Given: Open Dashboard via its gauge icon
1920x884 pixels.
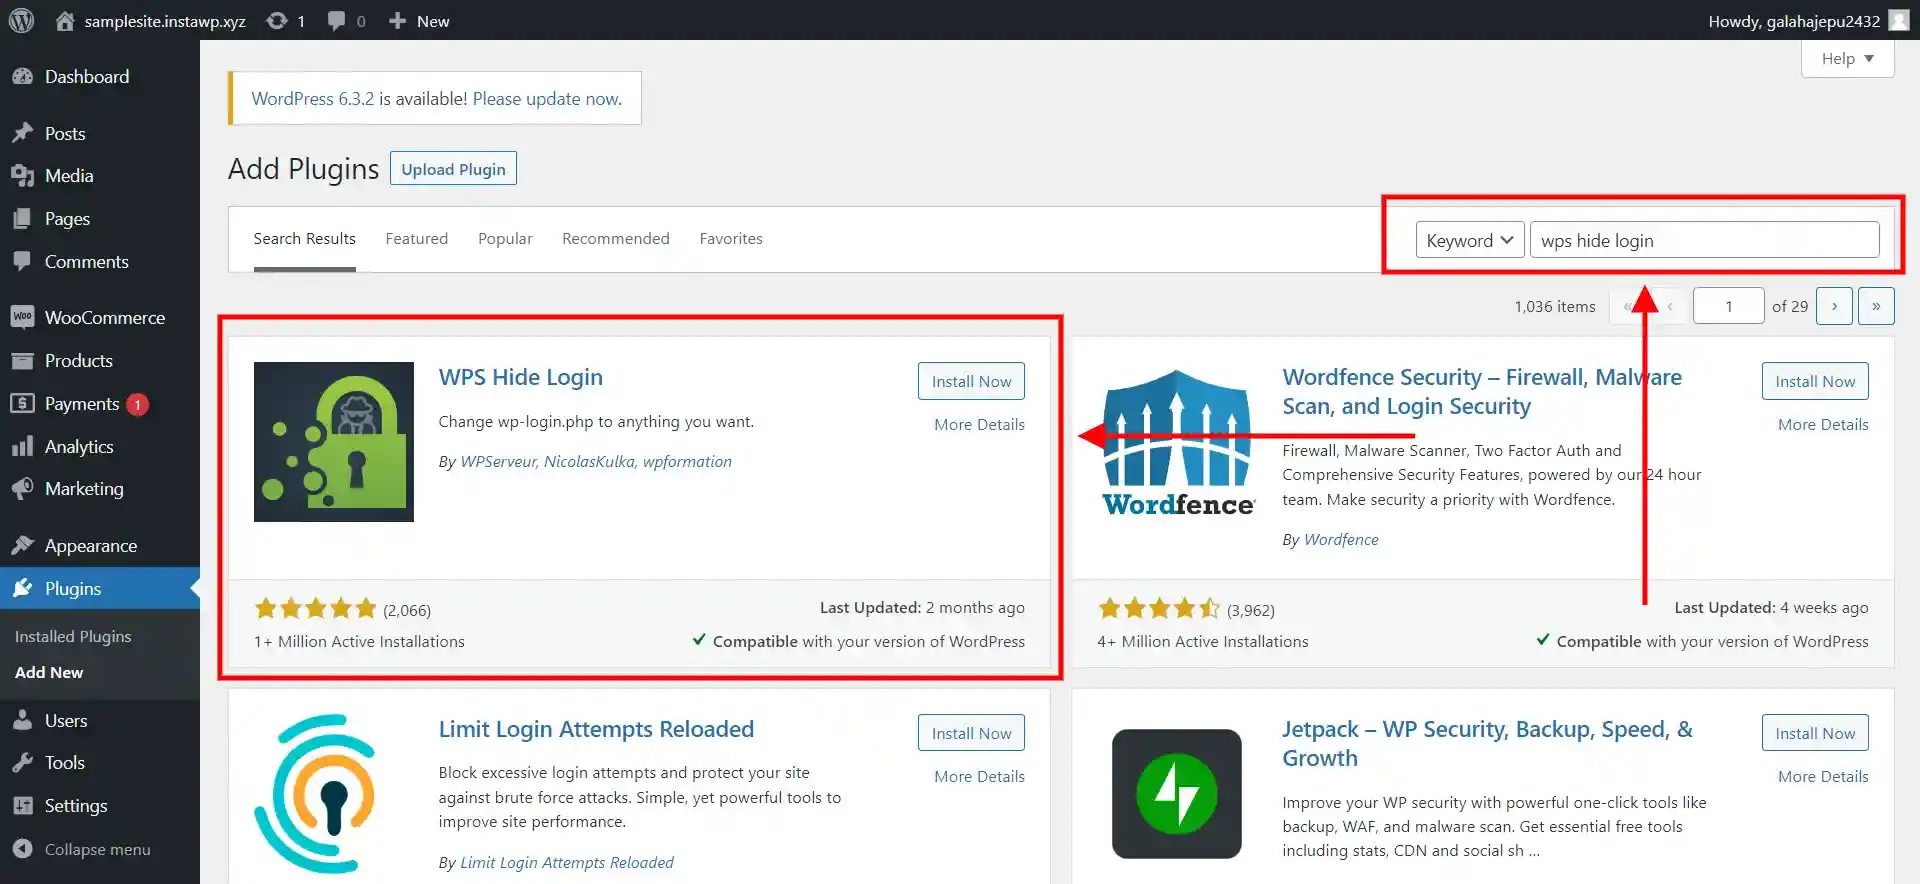Looking at the screenshot, I should click(x=22, y=77).
